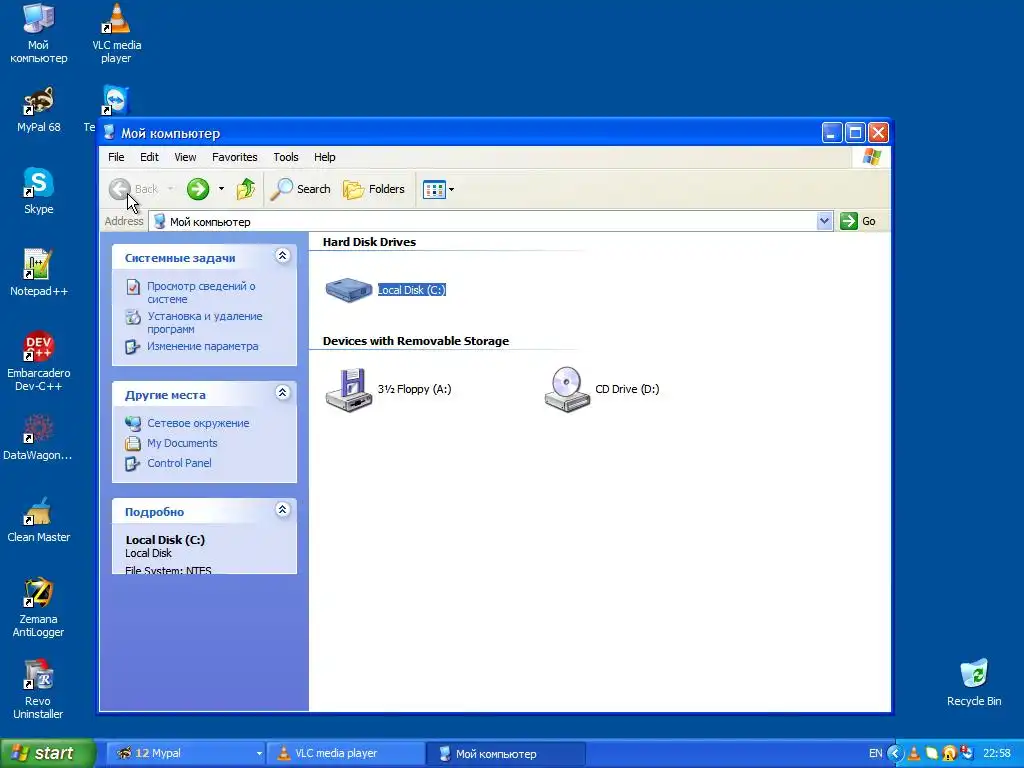Open the Views dropdown button
The height and width of the screenshot is (768, 1024).
(x=438, y=189)
